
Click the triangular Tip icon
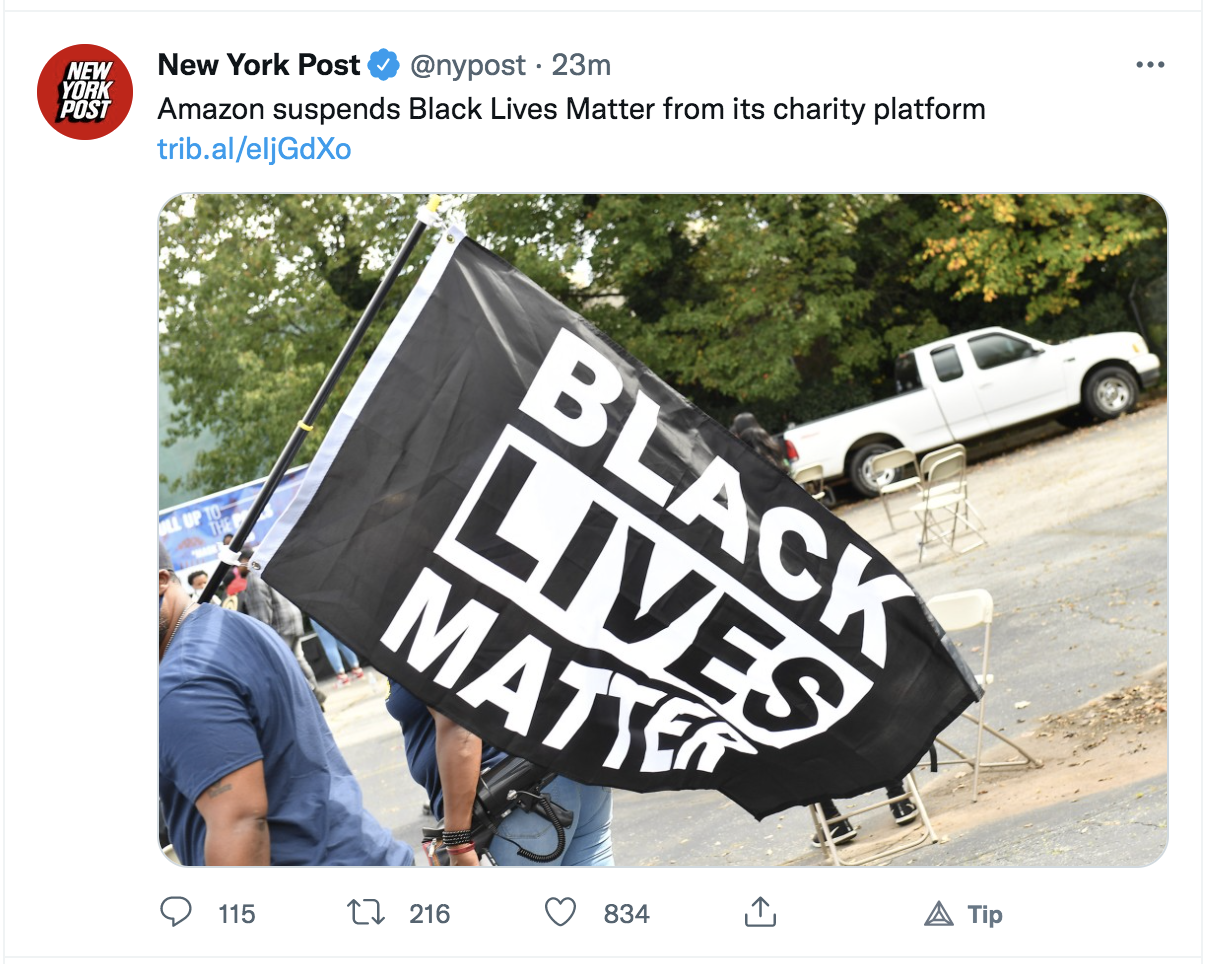pyautogui.click(x=938, y=914)
